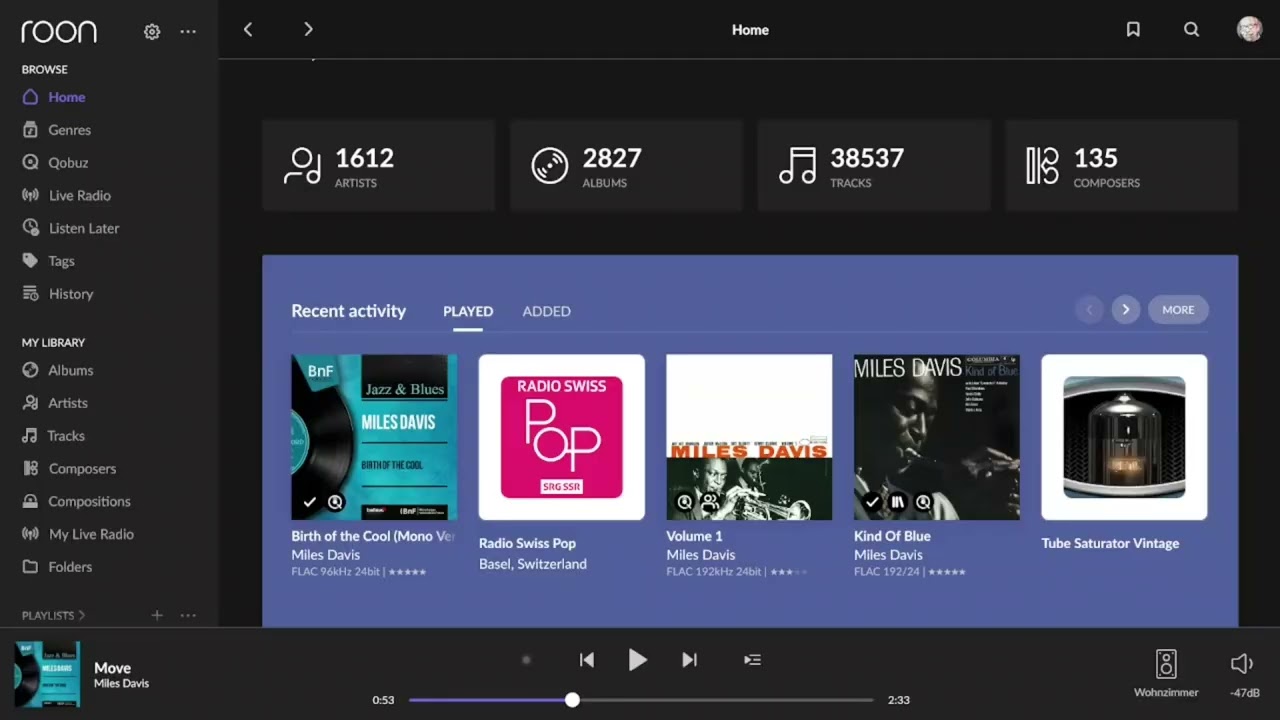Skip to previous track
The width and height of the screenshot is (1280, 720).
click(587, 660)
